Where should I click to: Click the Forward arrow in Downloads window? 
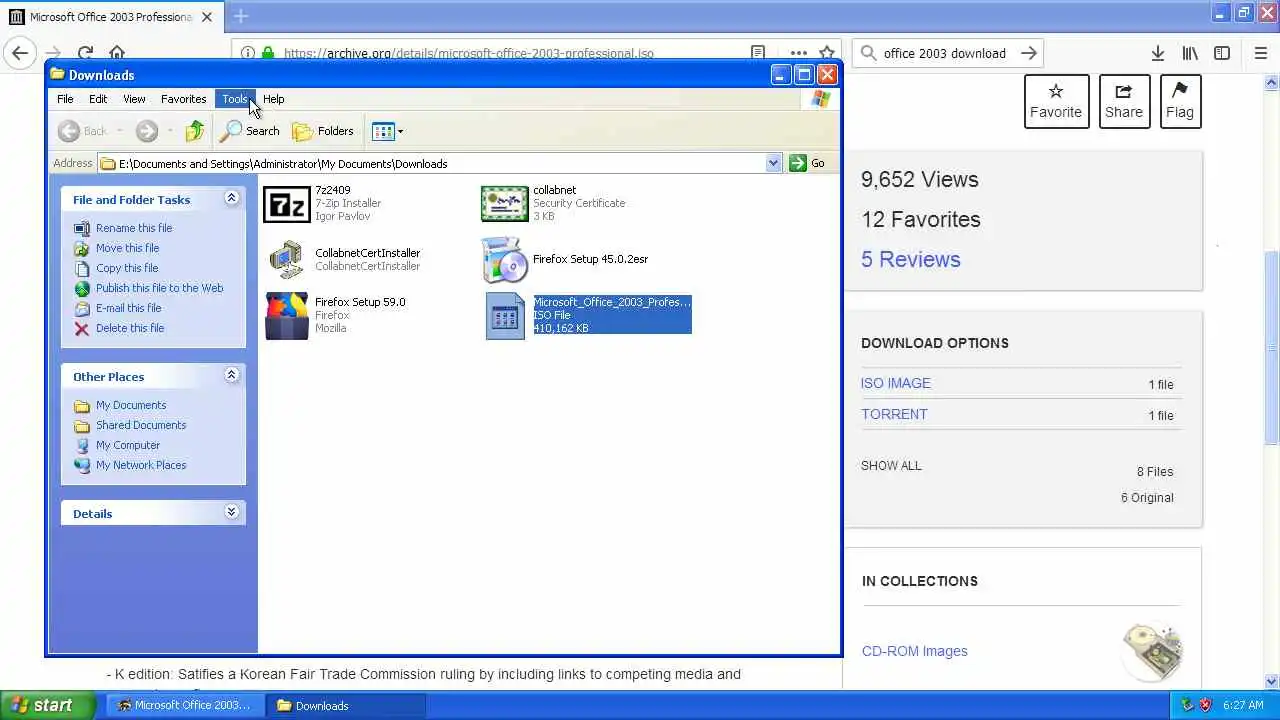[x=147, y=131]
